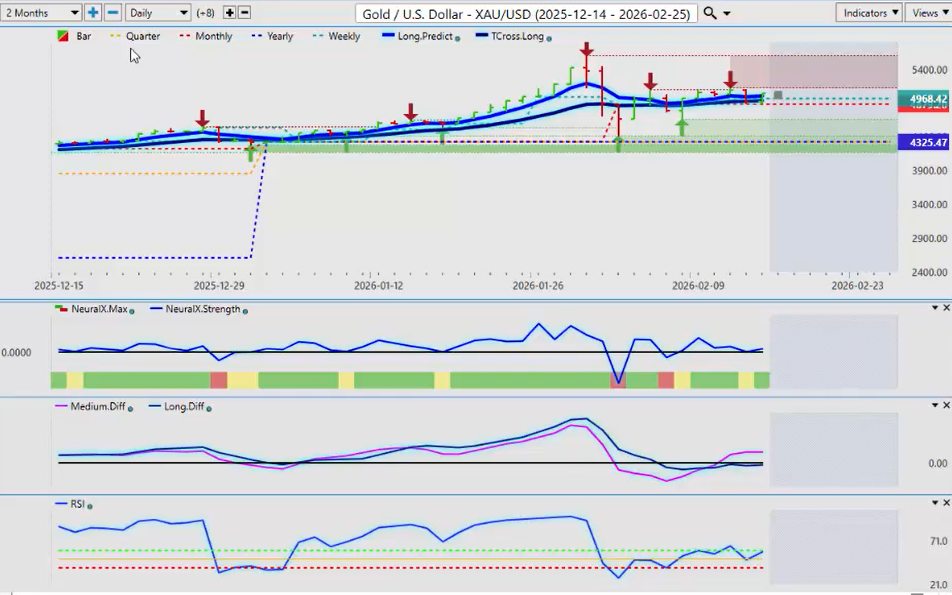The image size is (952, 595).
Task: Open the Daily interval dropdown
Action: pos(158,13)
